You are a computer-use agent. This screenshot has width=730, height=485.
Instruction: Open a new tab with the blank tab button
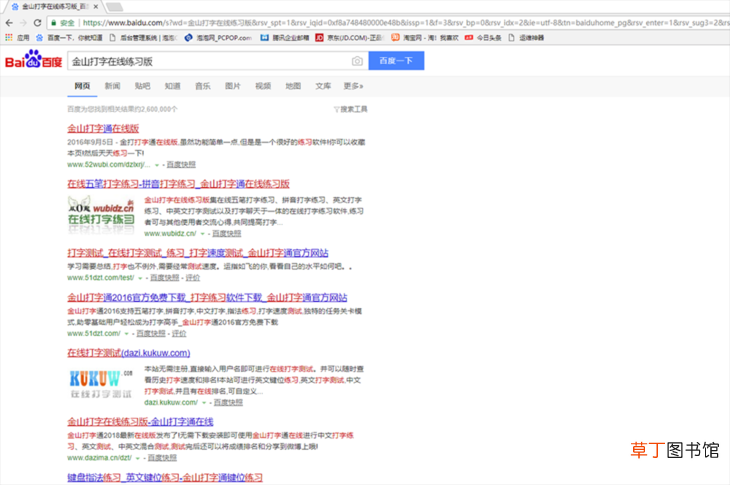click(115, 7)
